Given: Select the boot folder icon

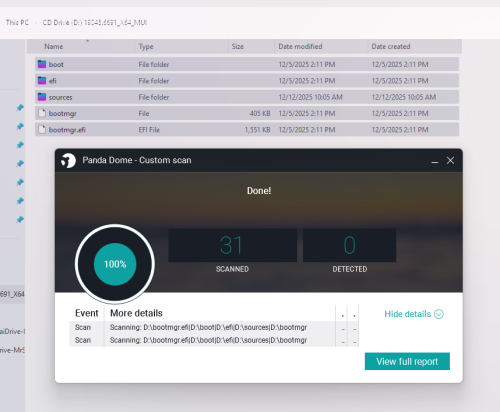Looking at the screenshot, I should [42, 64].
